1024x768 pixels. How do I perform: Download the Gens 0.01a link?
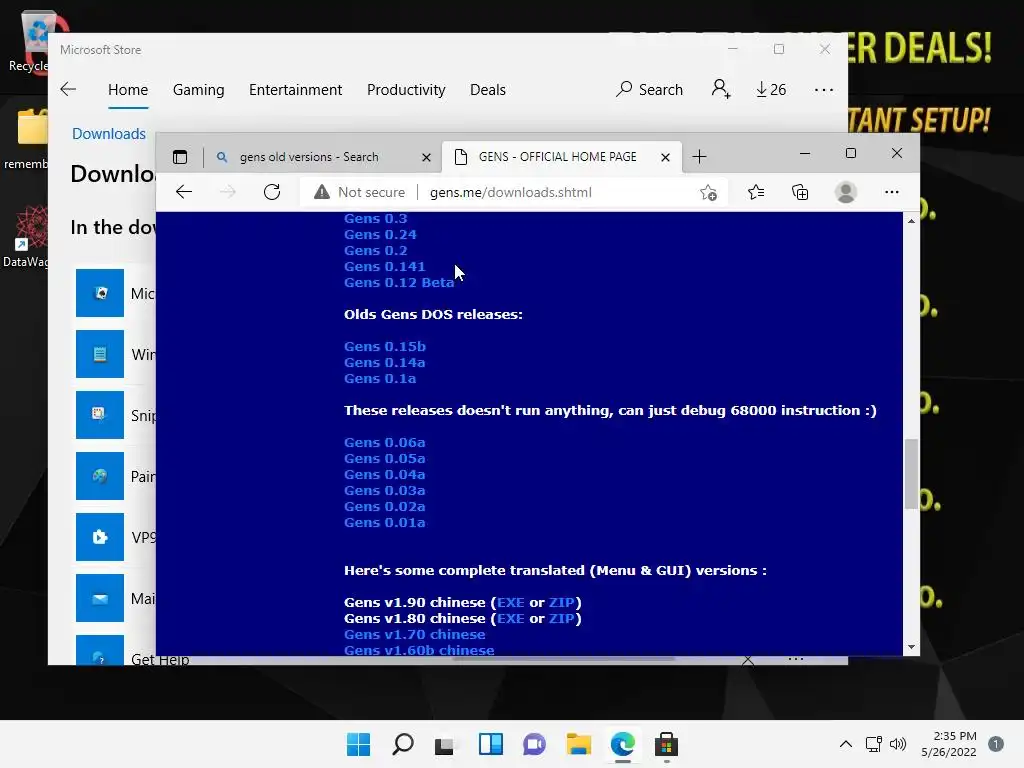385,522
